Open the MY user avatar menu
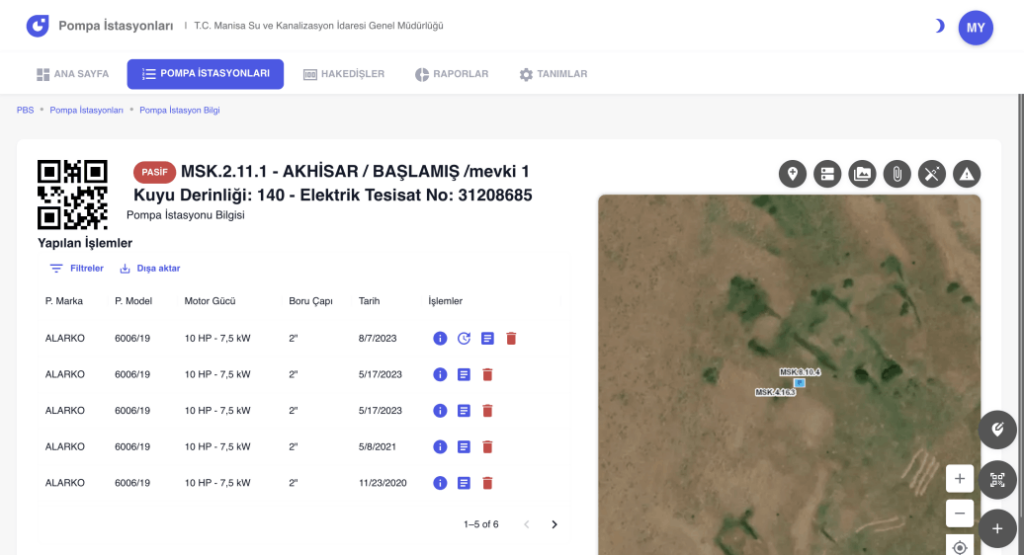The height and width of the screenshot is (555, 1024). [x=976, y=27]
